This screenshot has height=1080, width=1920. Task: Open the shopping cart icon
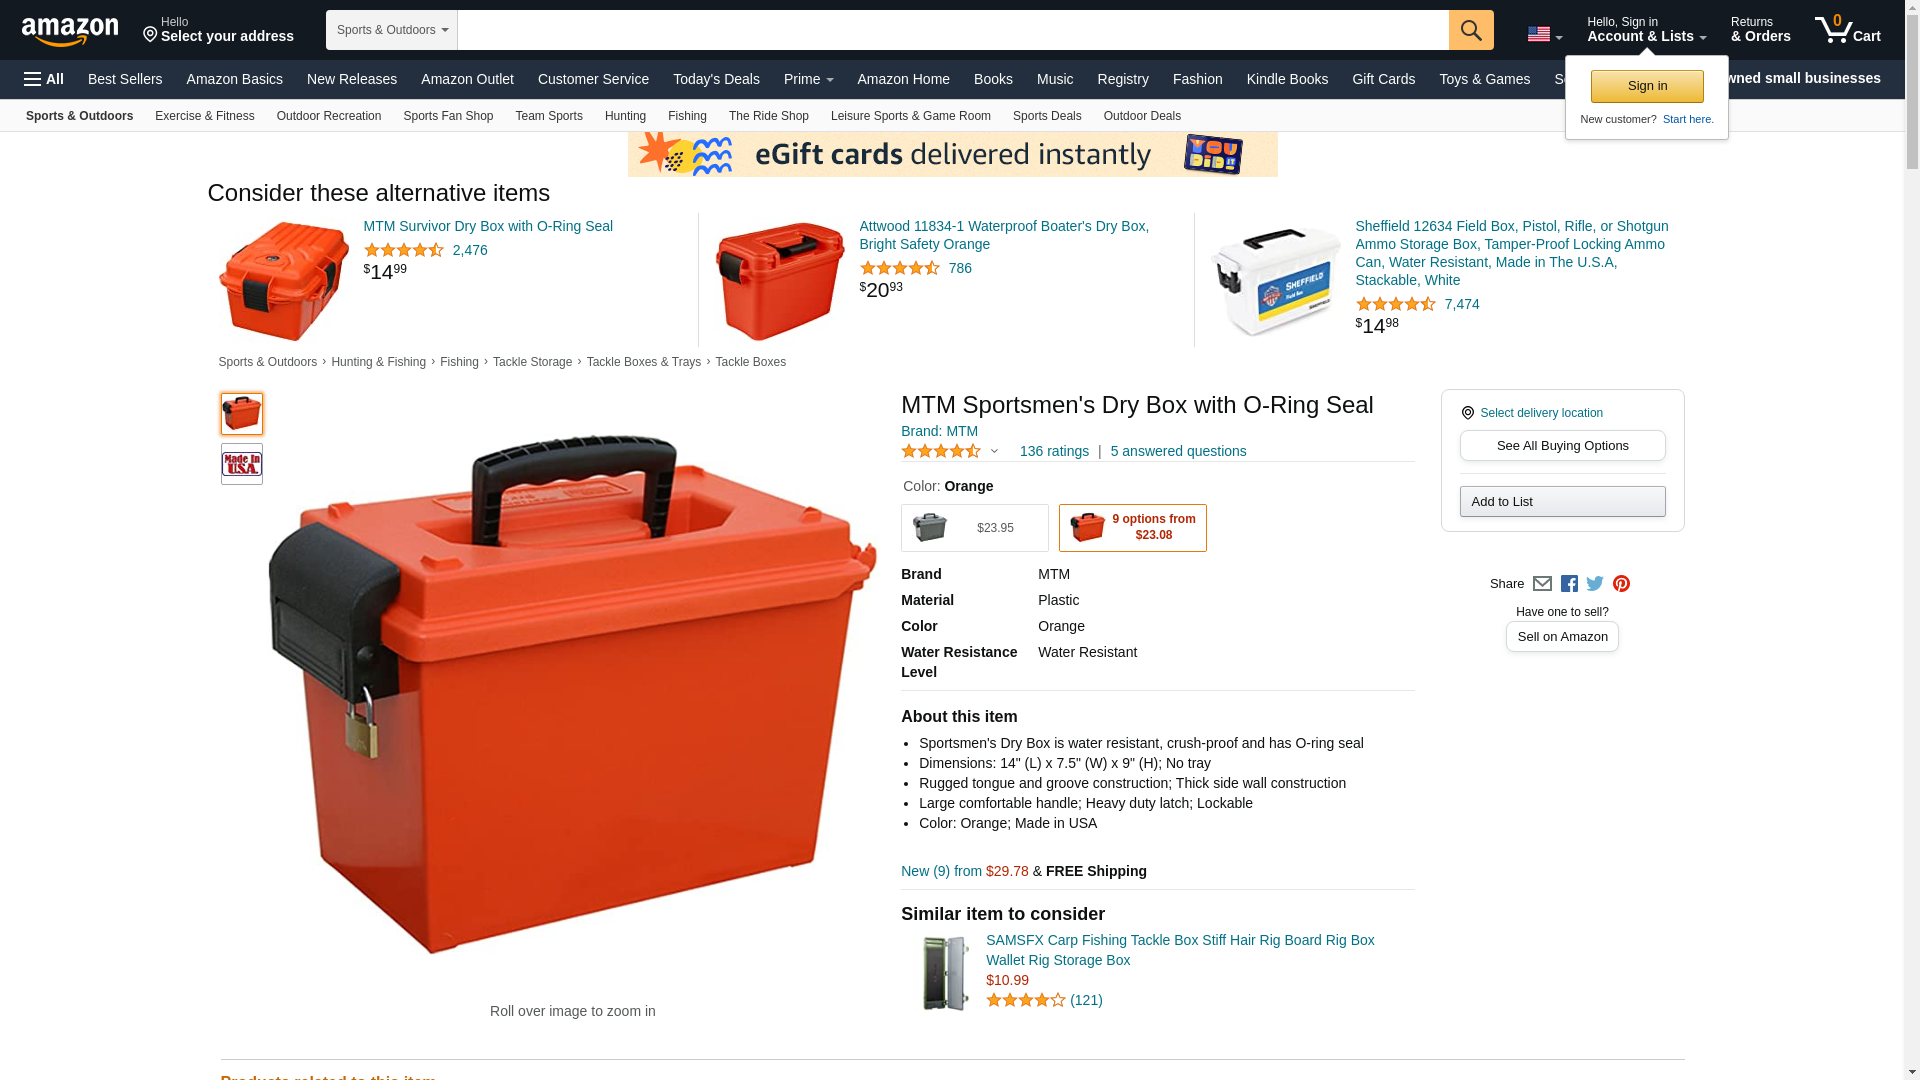[x=1847, y=30]
